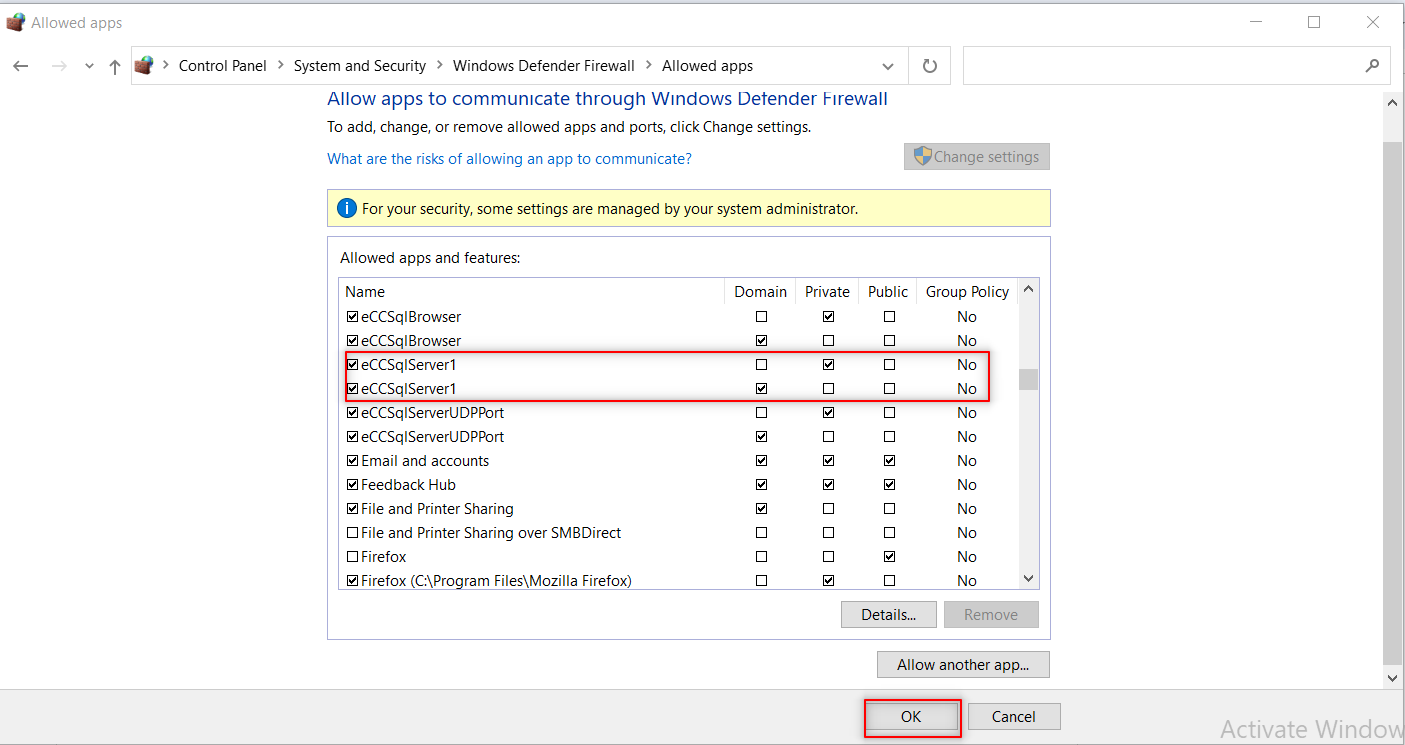Toggle Private for Firefox (C:\Program Files\Mozilla Firefox)
Screen dimensions: 1405x745
pos(828,581)
